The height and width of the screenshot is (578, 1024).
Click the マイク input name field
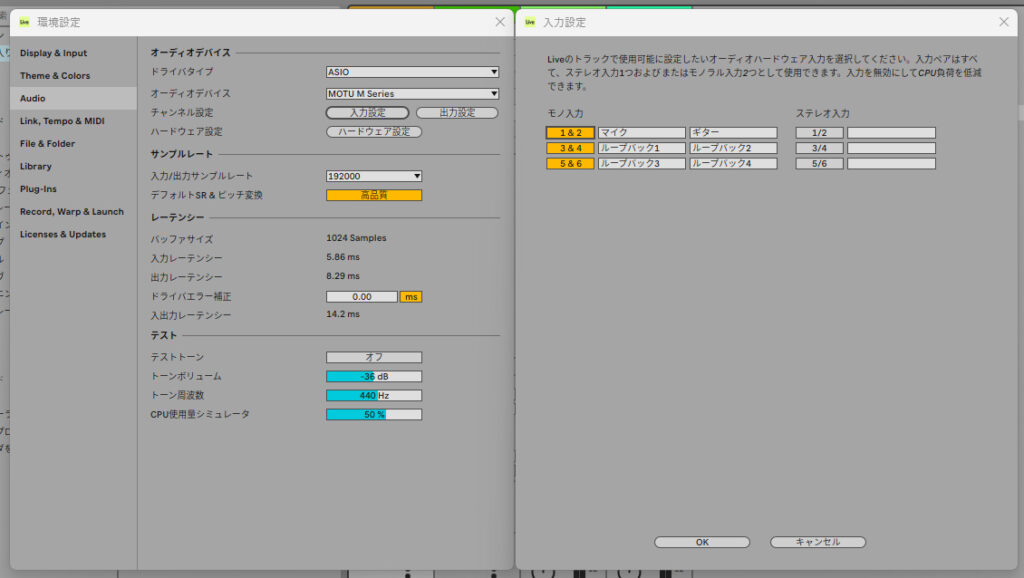point(641,133)
